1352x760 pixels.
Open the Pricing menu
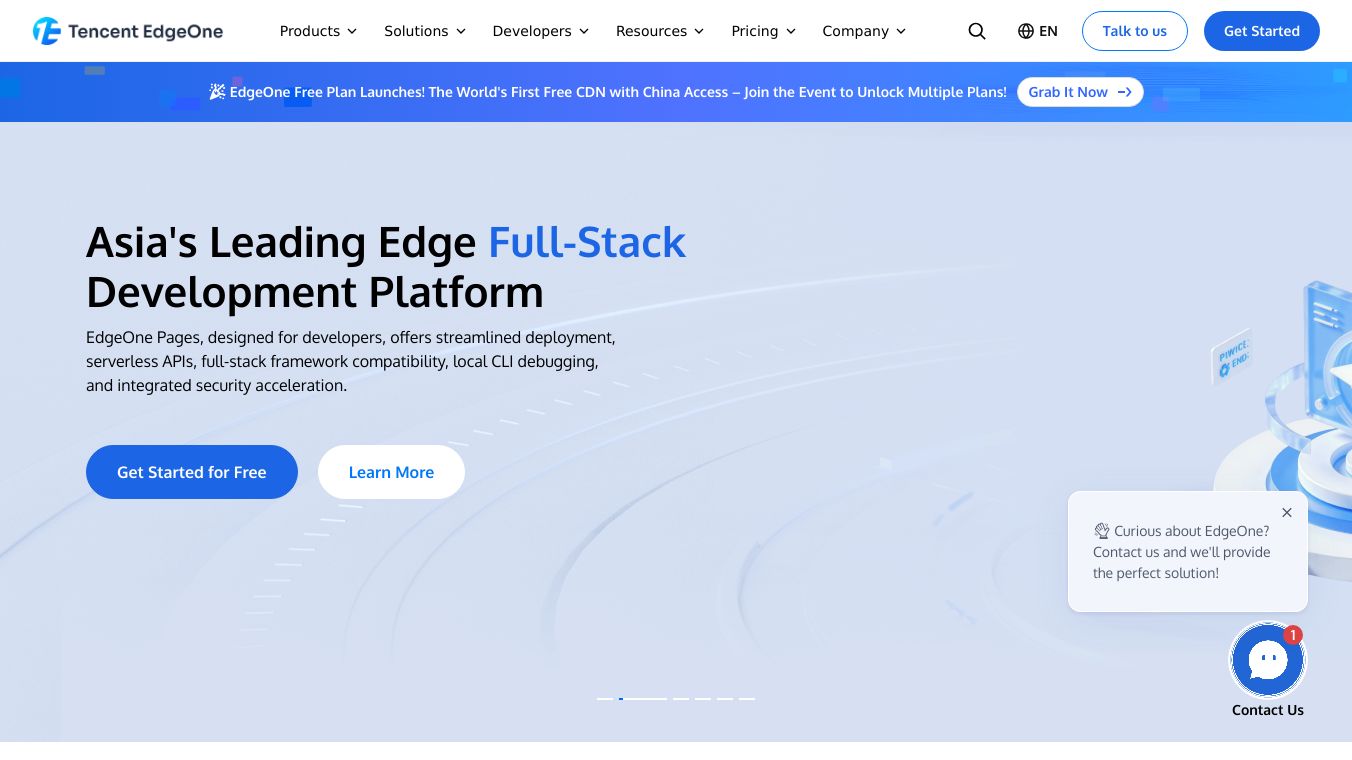coord(764,31)
